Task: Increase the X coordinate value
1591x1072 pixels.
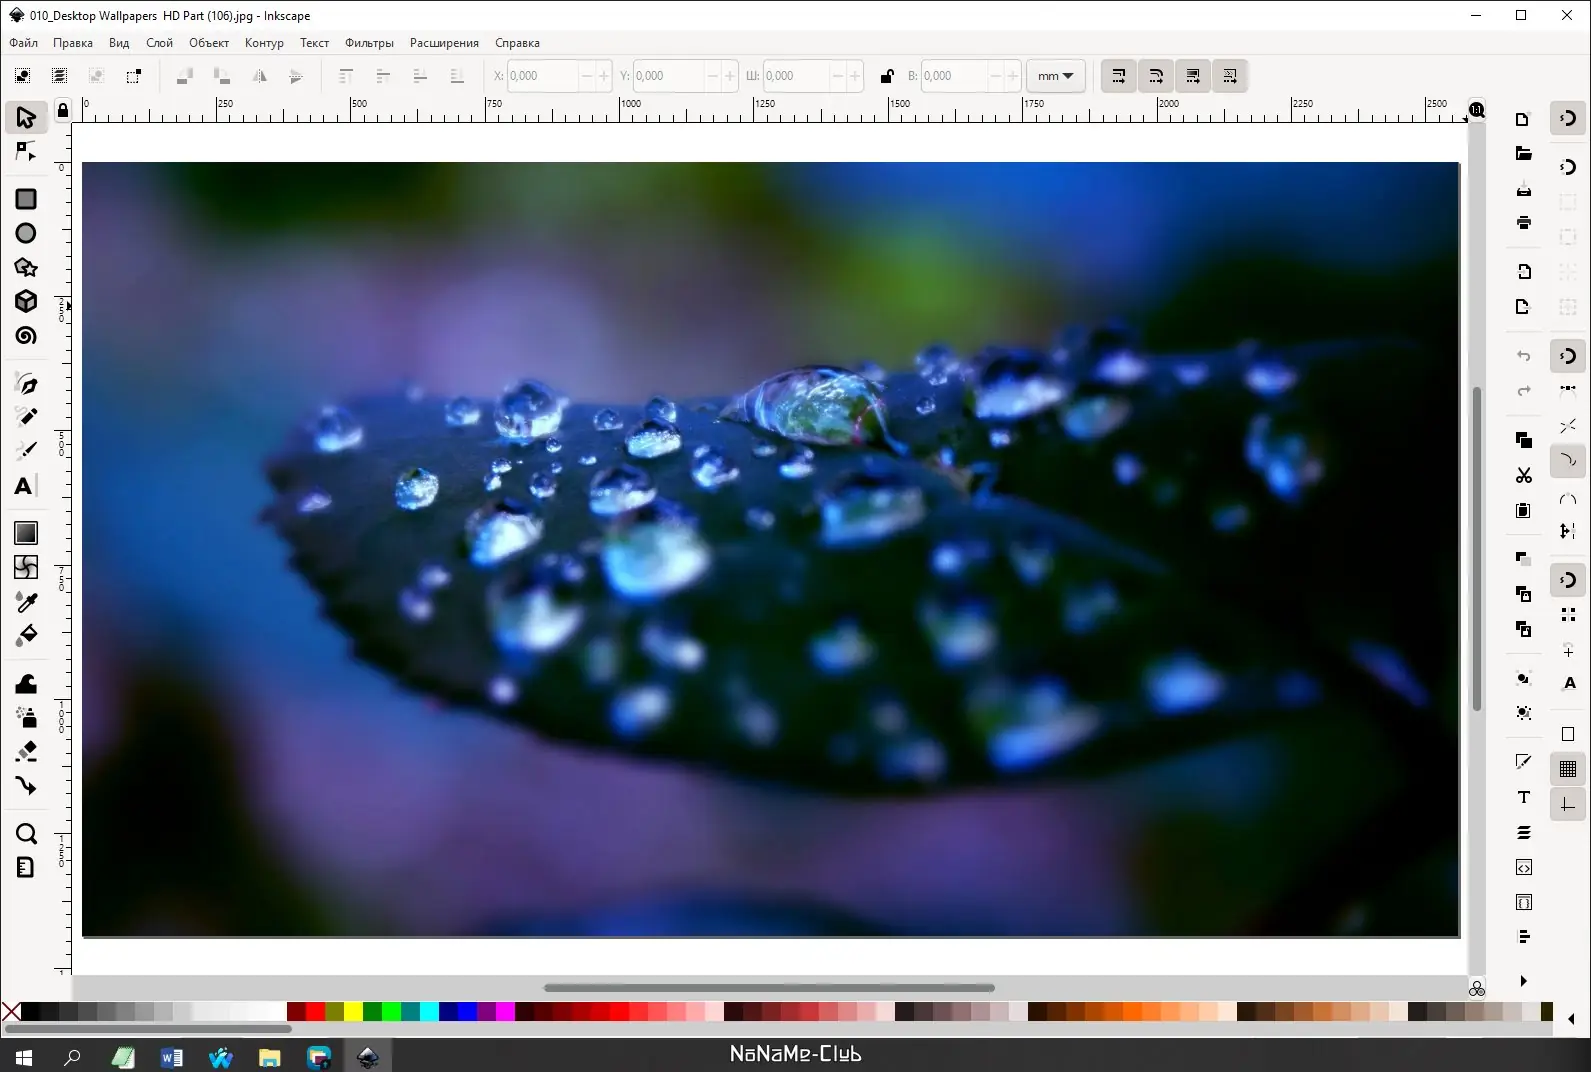Action: [x=603, y=76]
